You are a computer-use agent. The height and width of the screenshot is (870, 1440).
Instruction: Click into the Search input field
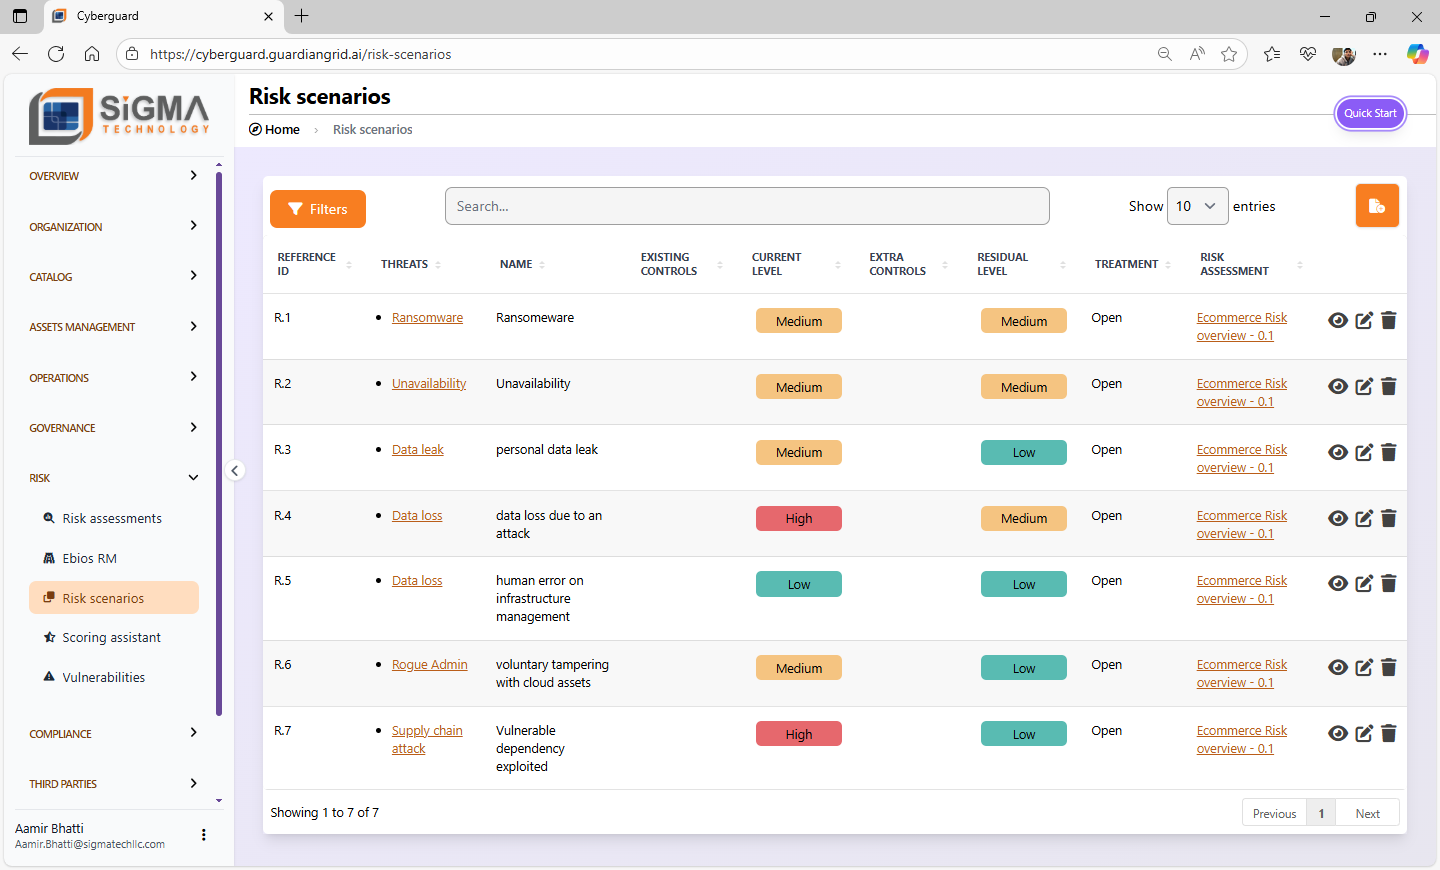(746, 206)
